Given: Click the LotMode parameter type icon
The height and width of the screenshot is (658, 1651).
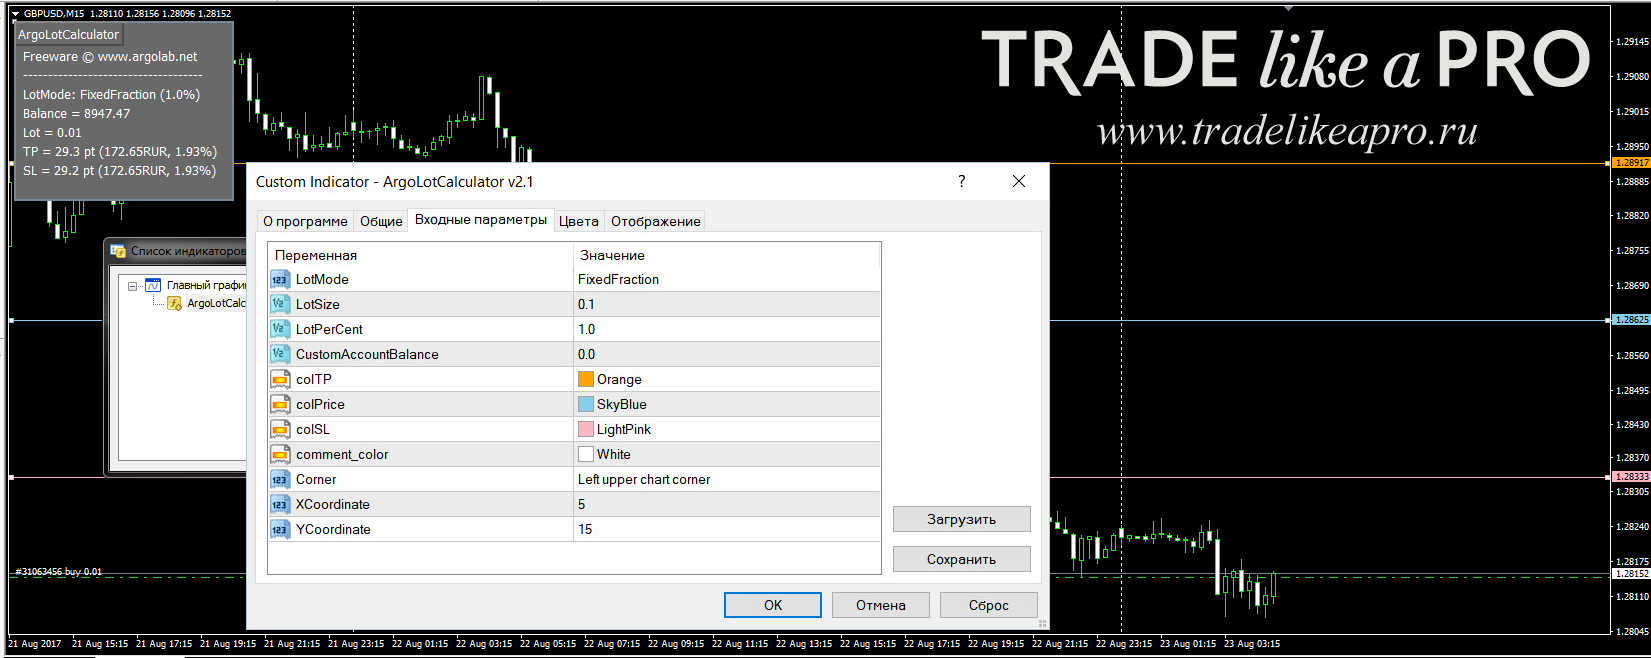Looking at the screenshot, I should coord(280,279).
